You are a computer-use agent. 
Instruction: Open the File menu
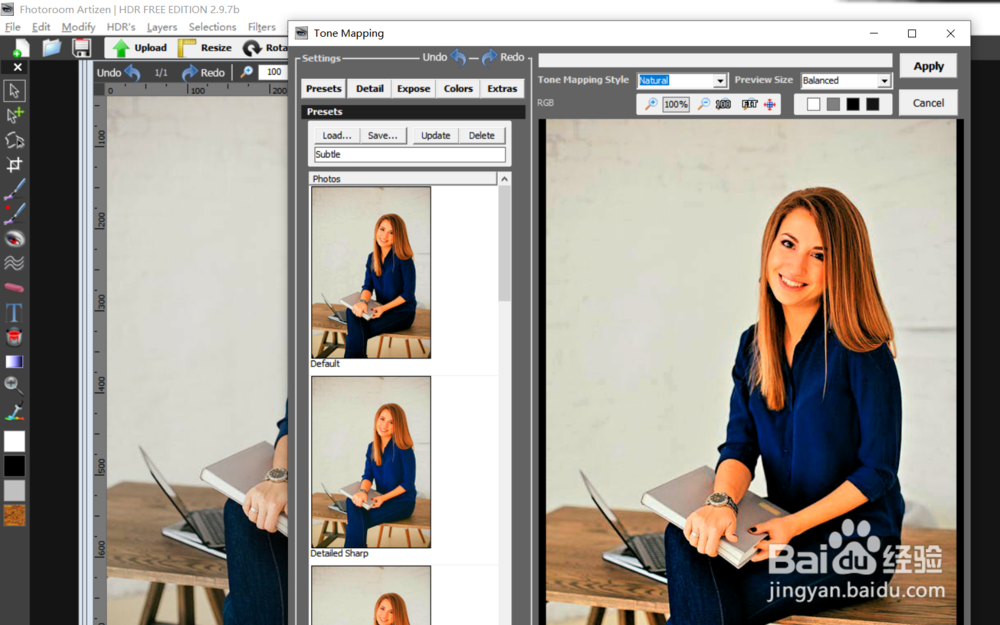pos(13,27)
